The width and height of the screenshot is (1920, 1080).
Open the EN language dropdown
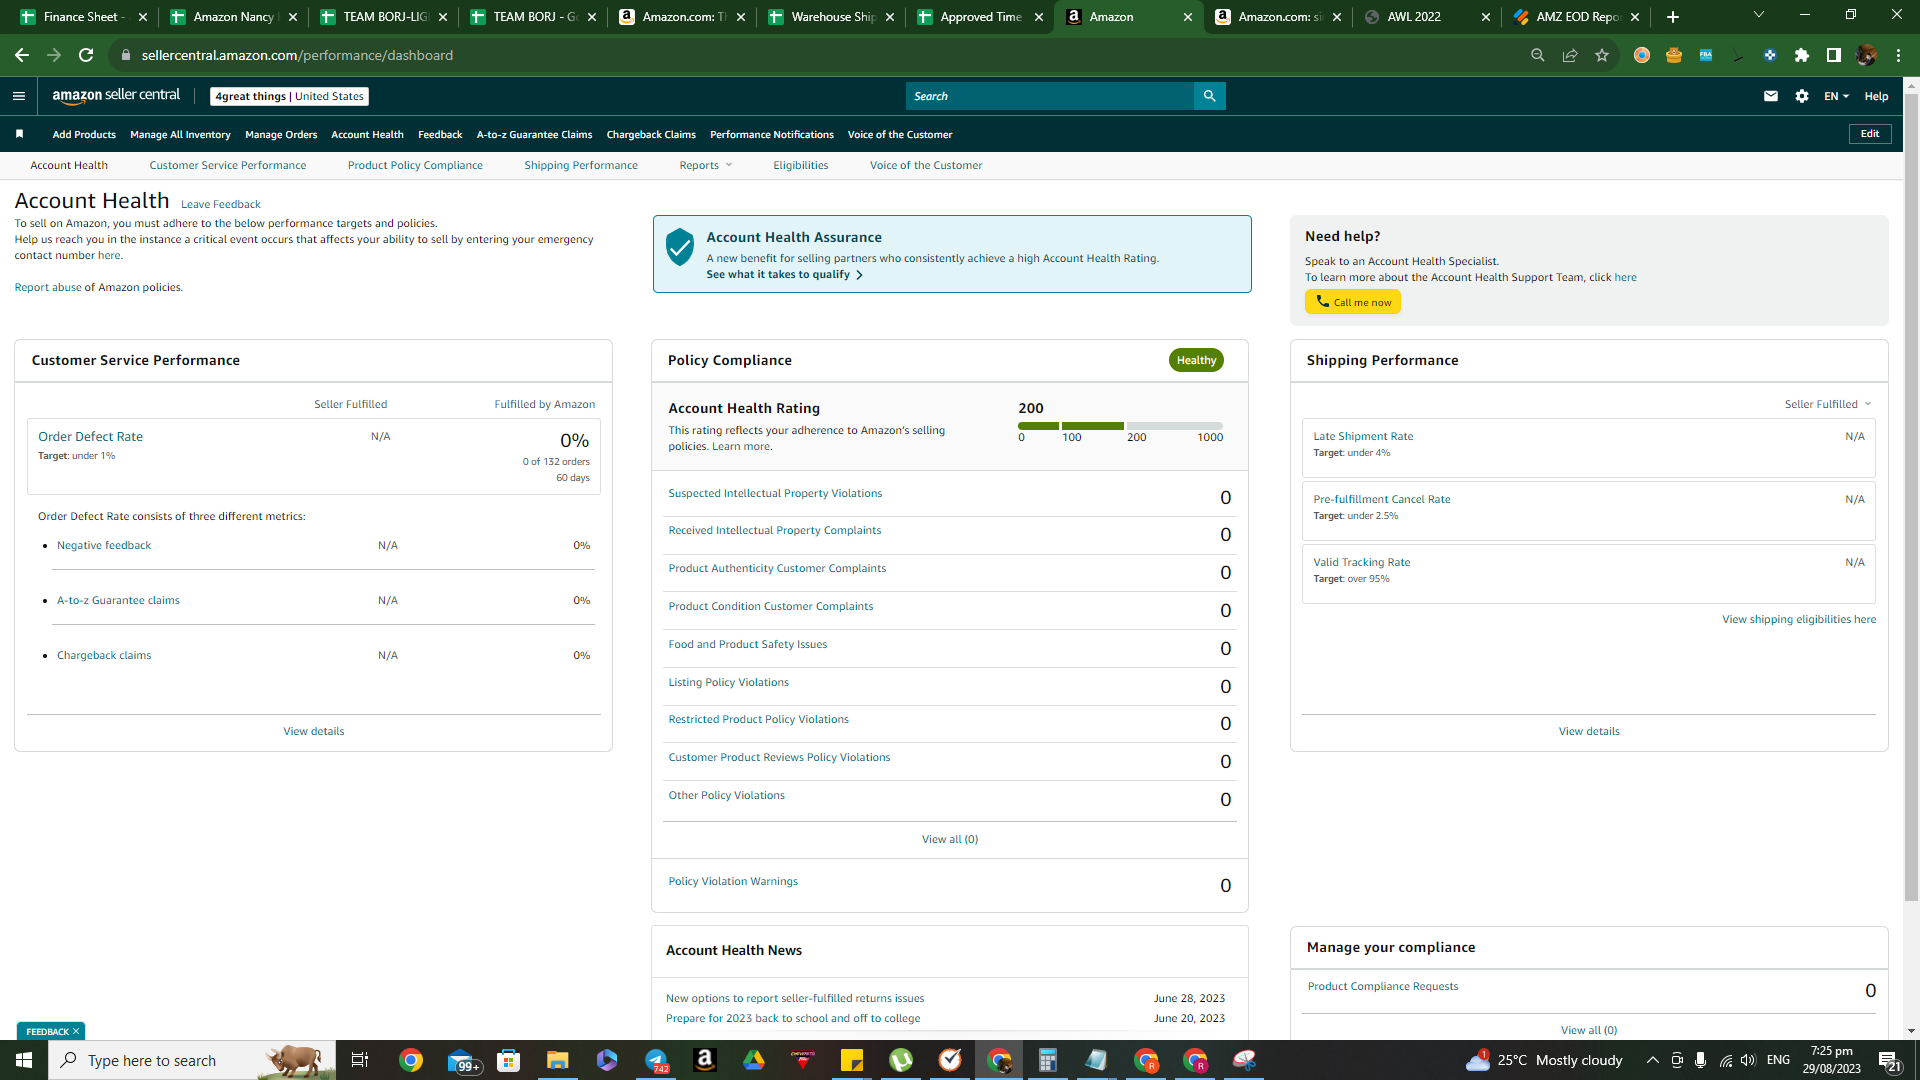coord(1836,96)
